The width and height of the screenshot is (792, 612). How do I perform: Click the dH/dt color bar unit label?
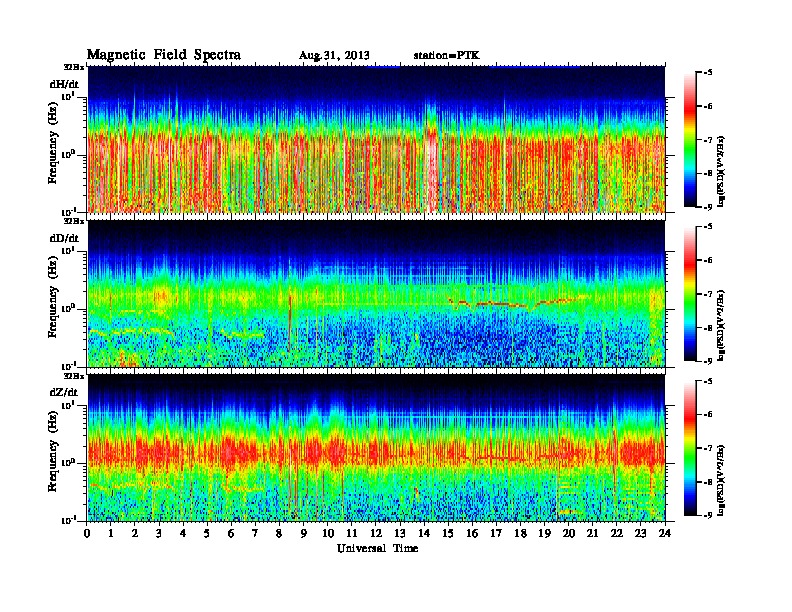pos(721,171)
